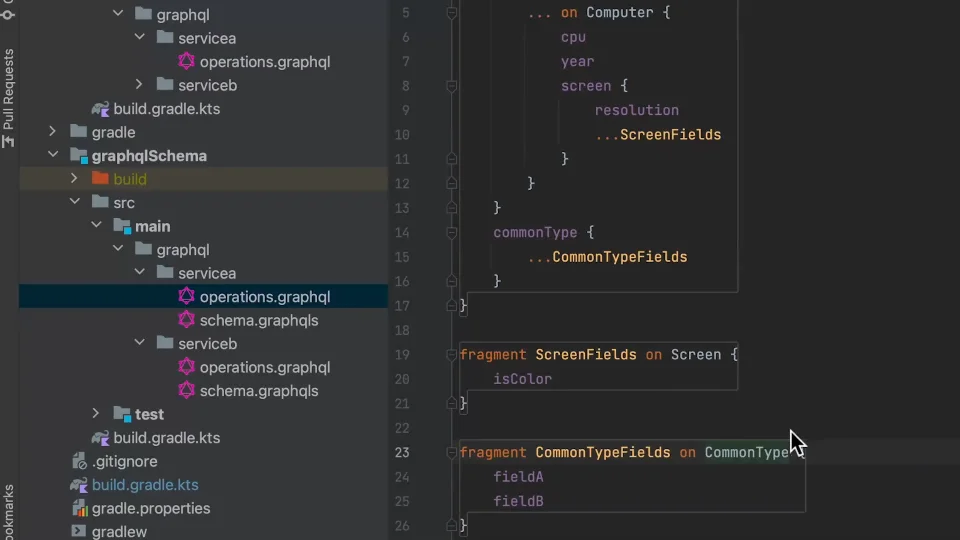This screenshot has height=540, width=960.
Task: Fold the ScreenFields fragment at line 19
Action: coord(452,355)
